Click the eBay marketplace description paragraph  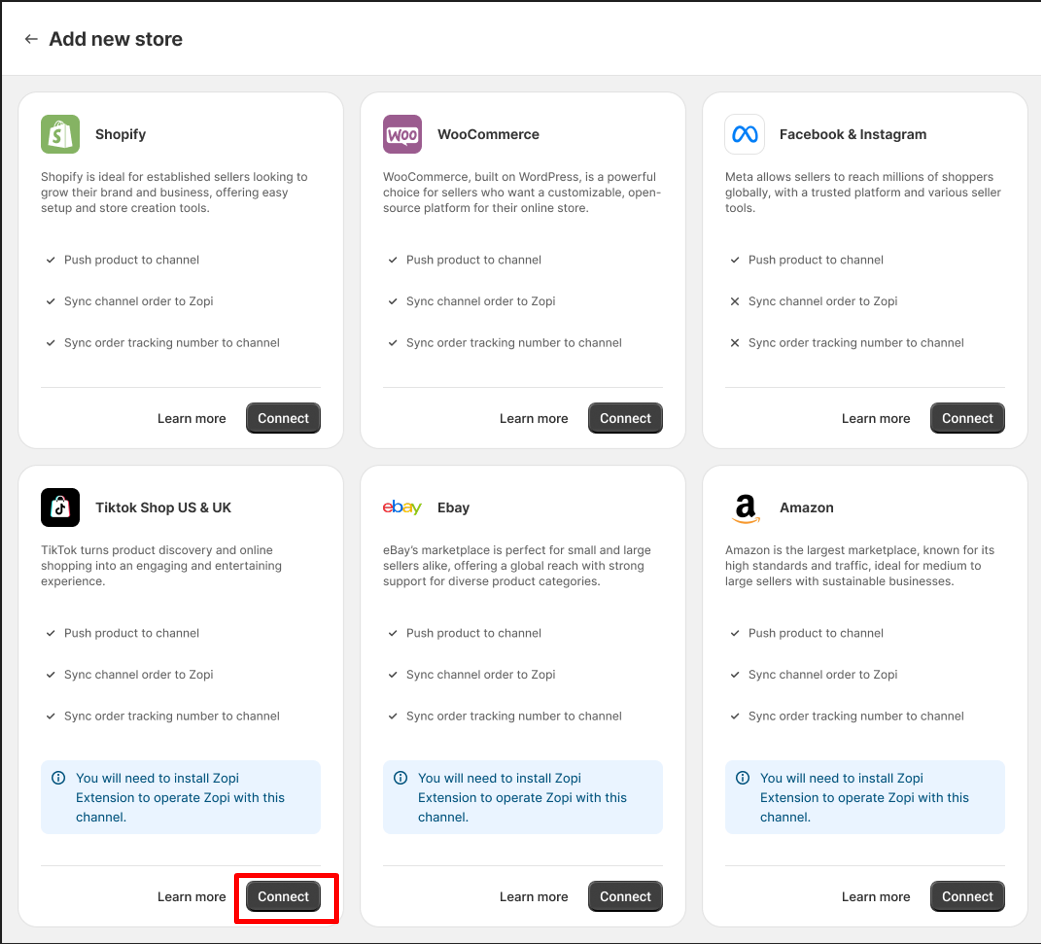[x=517, y=566]
